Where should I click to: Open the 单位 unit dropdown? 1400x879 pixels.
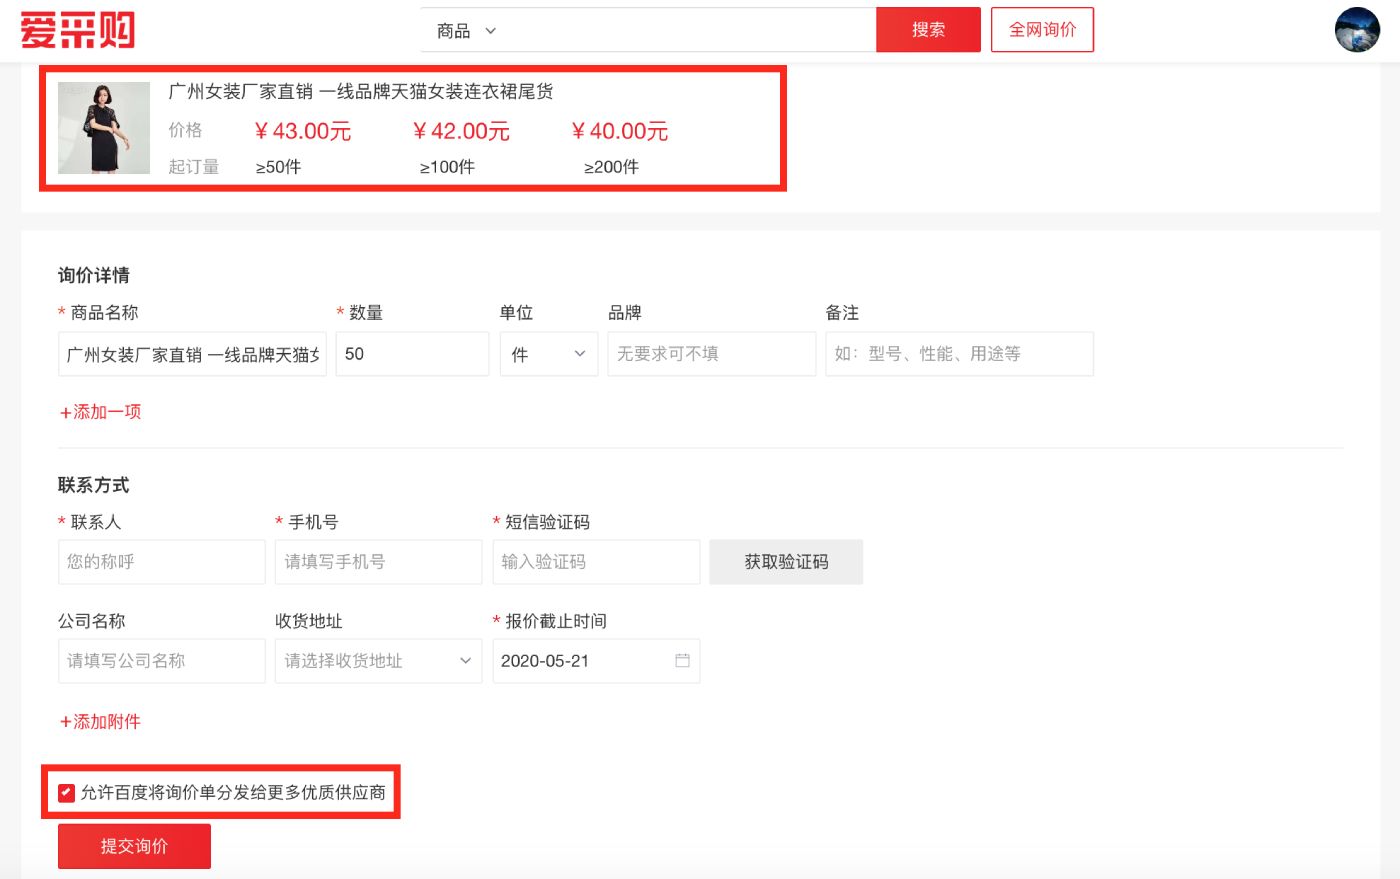[548, 354]
